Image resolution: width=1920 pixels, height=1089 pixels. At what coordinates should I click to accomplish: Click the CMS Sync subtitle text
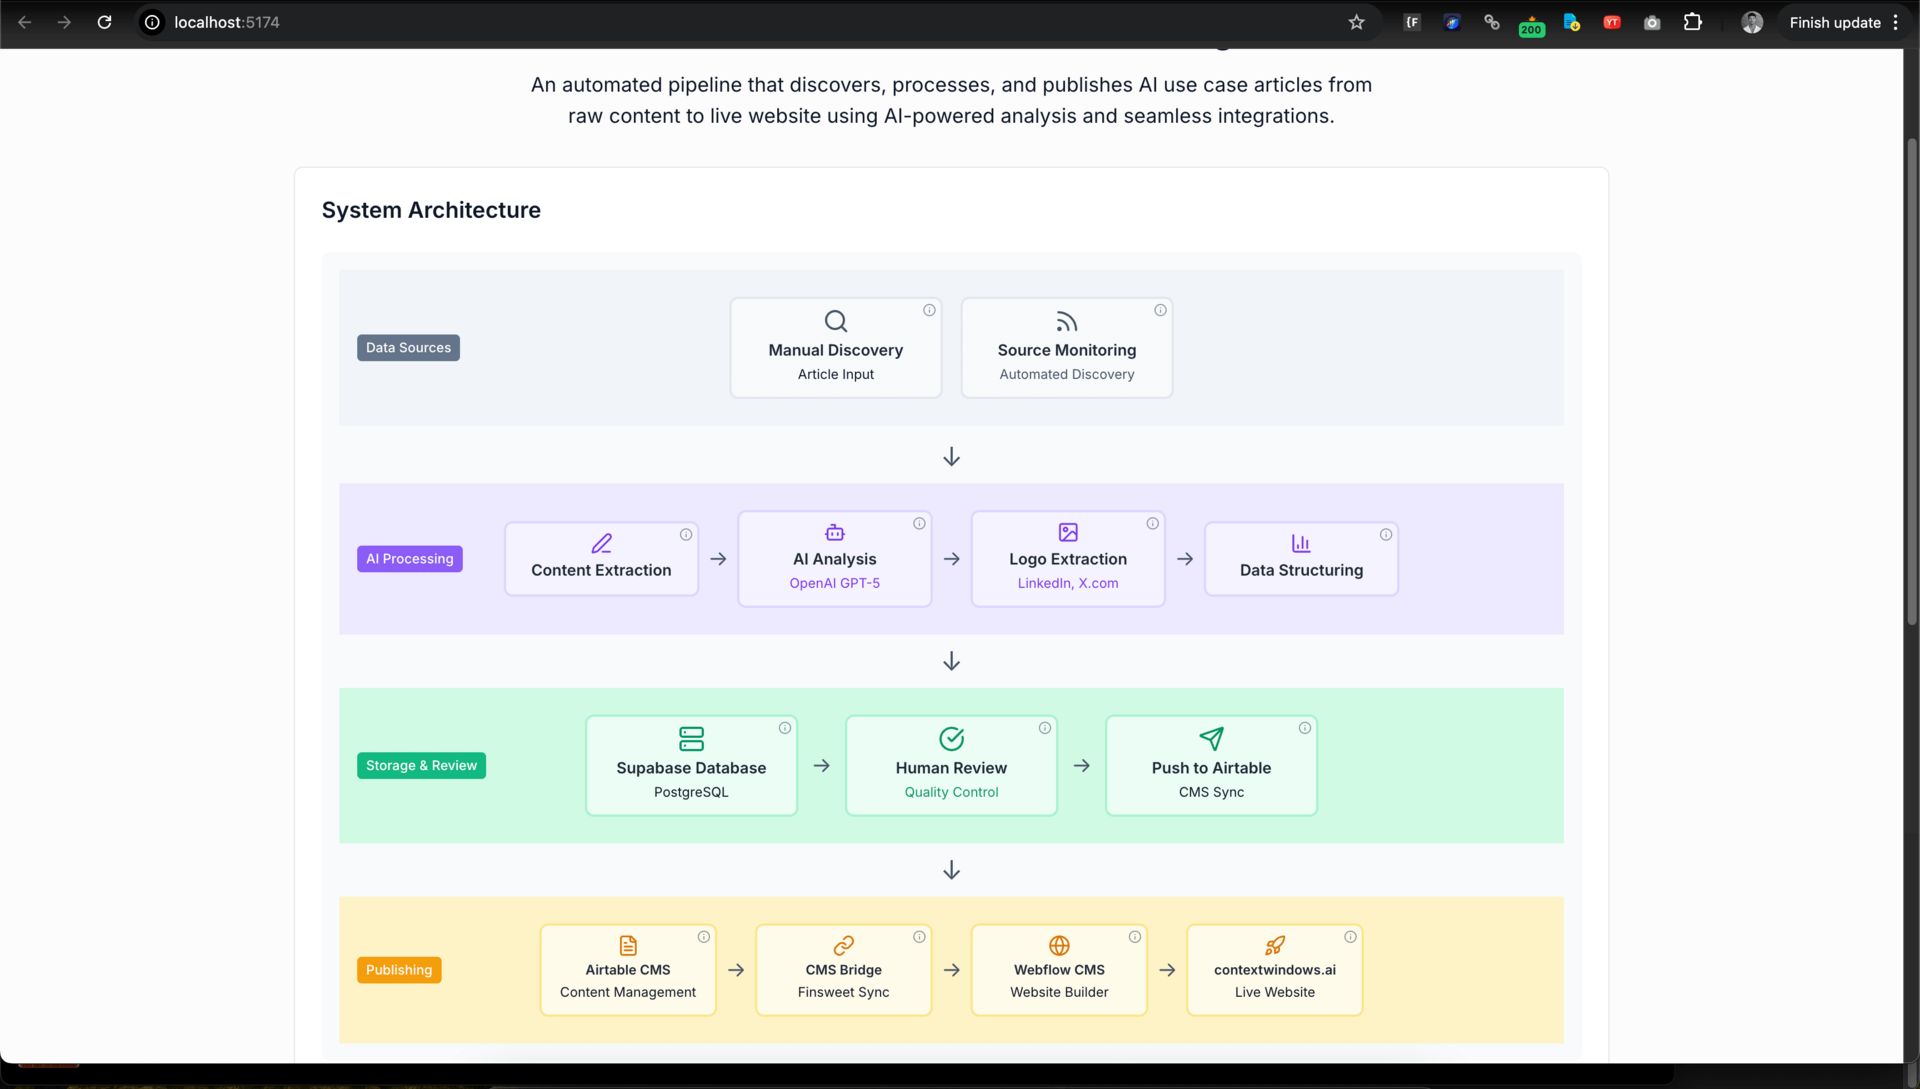pyautogui.click(x=1211, y=793)
